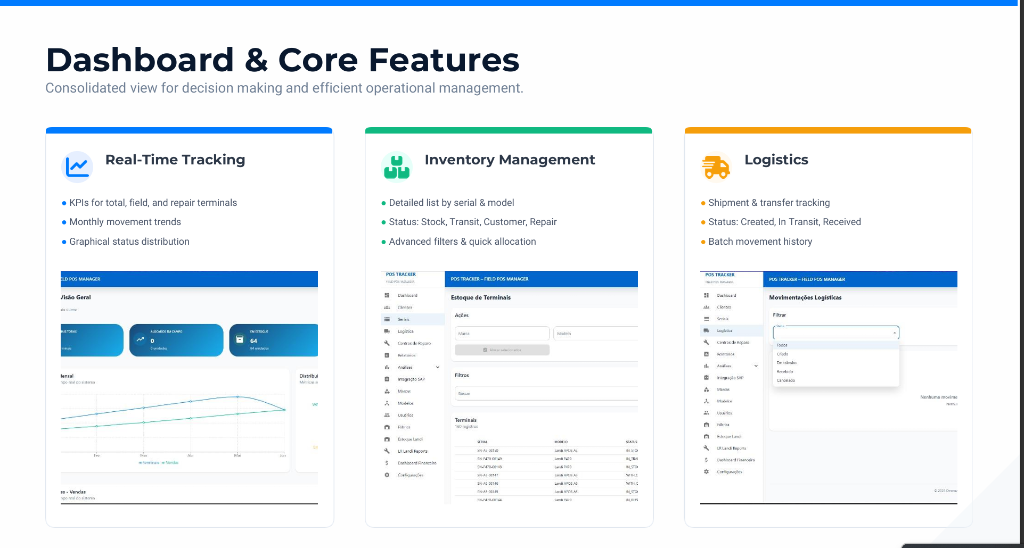Click the Status dropdown arrow in Logistics screenshot

tap(894, 333)
